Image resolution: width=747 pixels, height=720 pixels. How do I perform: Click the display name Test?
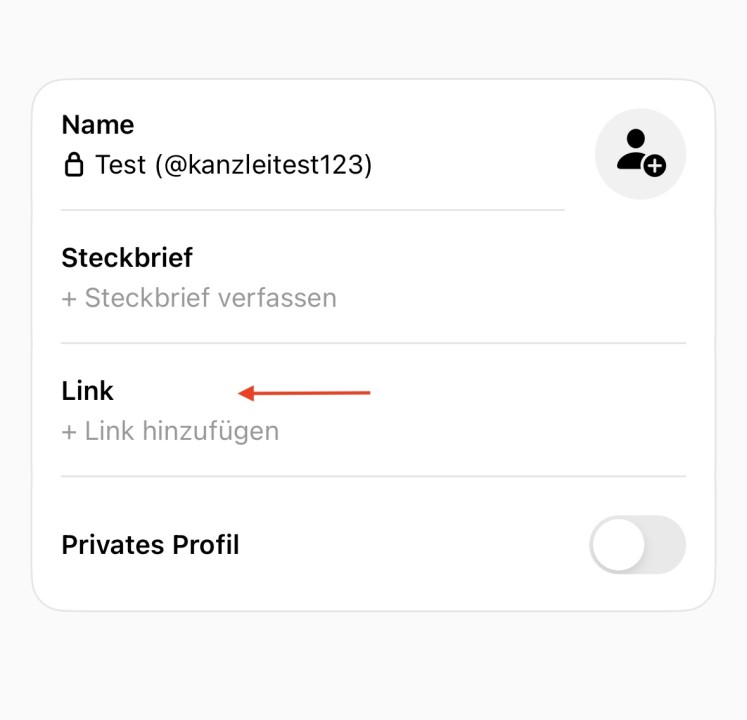pos(121,165)
